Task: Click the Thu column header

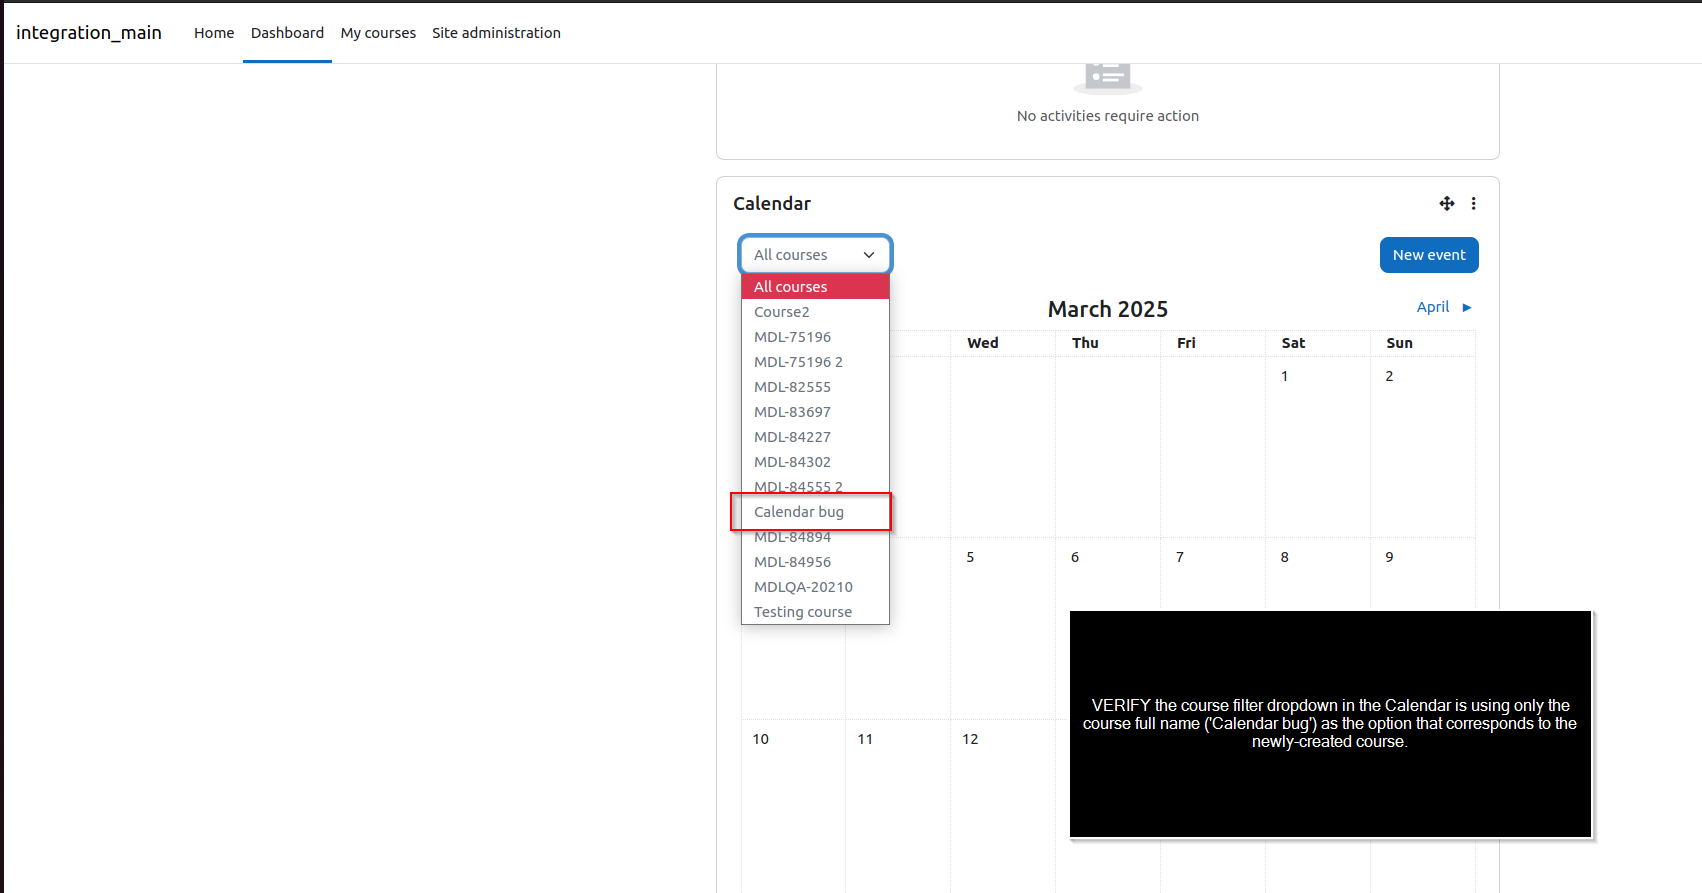Action: [x=1085, y=343]
